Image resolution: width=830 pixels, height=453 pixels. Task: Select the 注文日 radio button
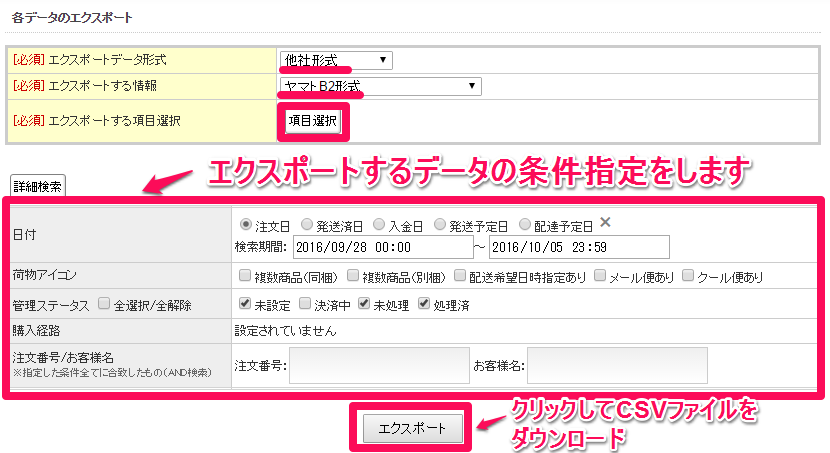click(x=246, y=225)
